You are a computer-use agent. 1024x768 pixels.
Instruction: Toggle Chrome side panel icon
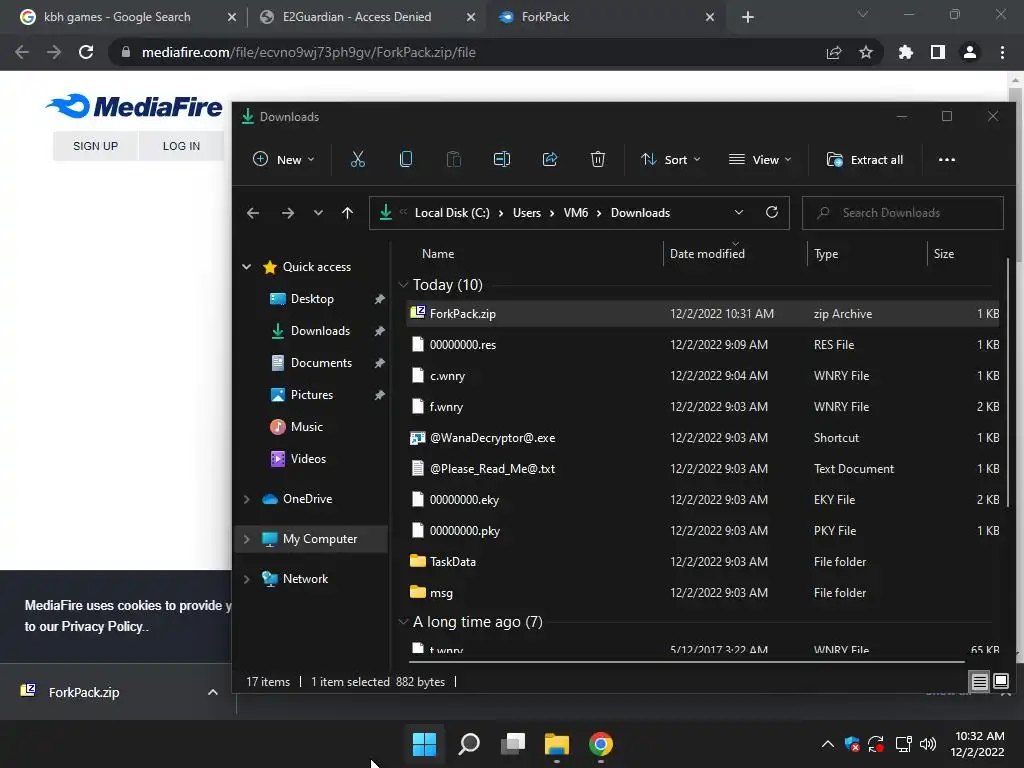click(x=938, y=52)
